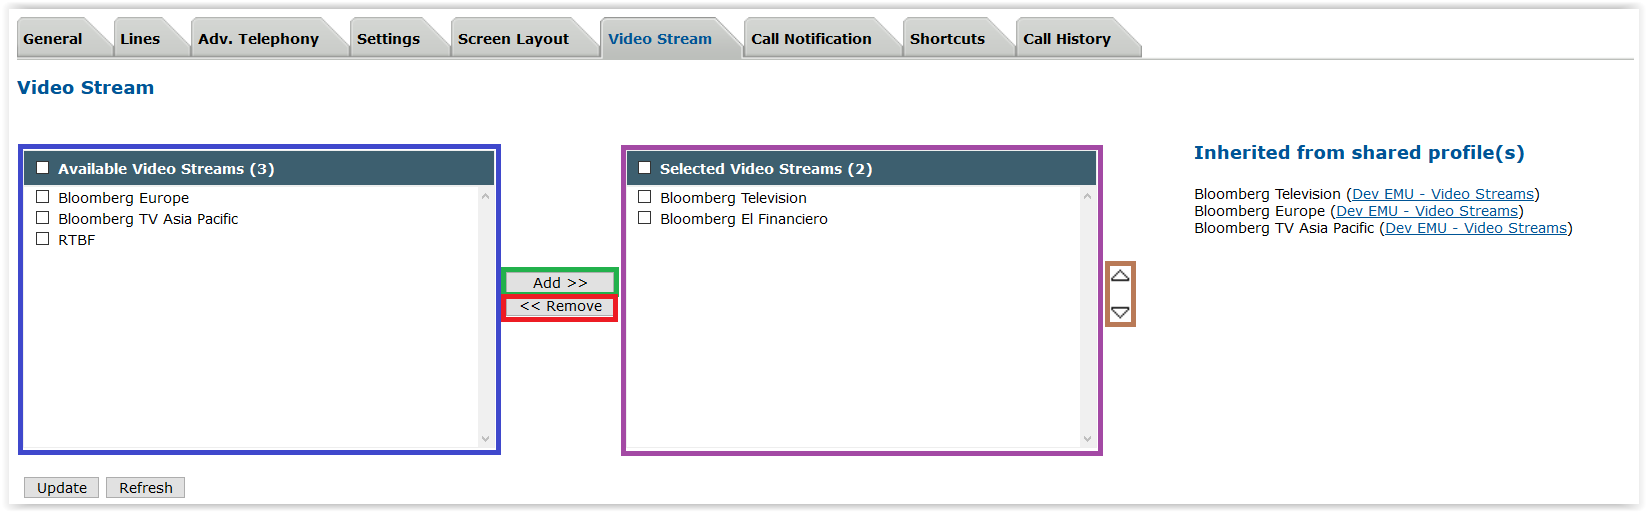
Task: Check the RTBF checkbox
Action: (43, 239)
